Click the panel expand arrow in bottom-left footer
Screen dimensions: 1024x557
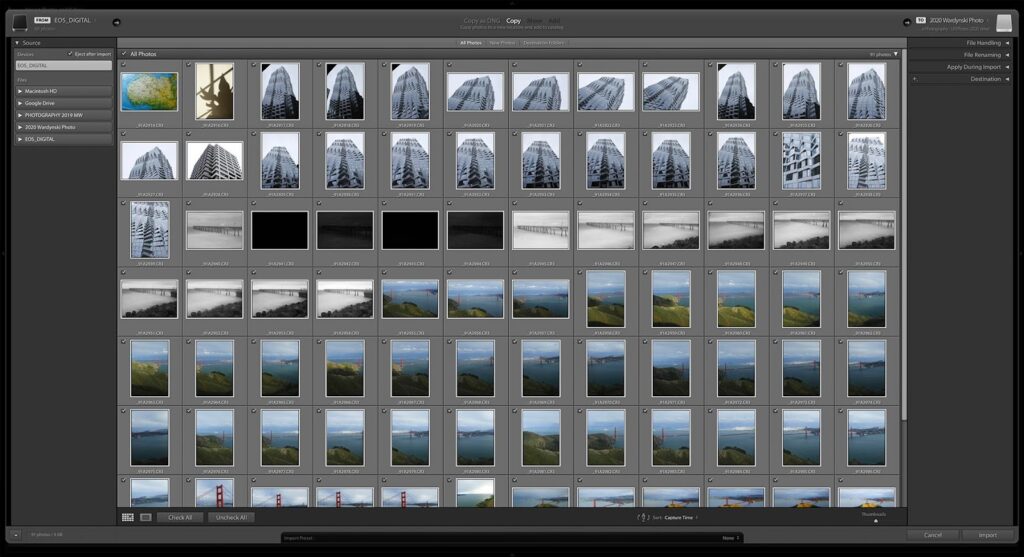16,535
